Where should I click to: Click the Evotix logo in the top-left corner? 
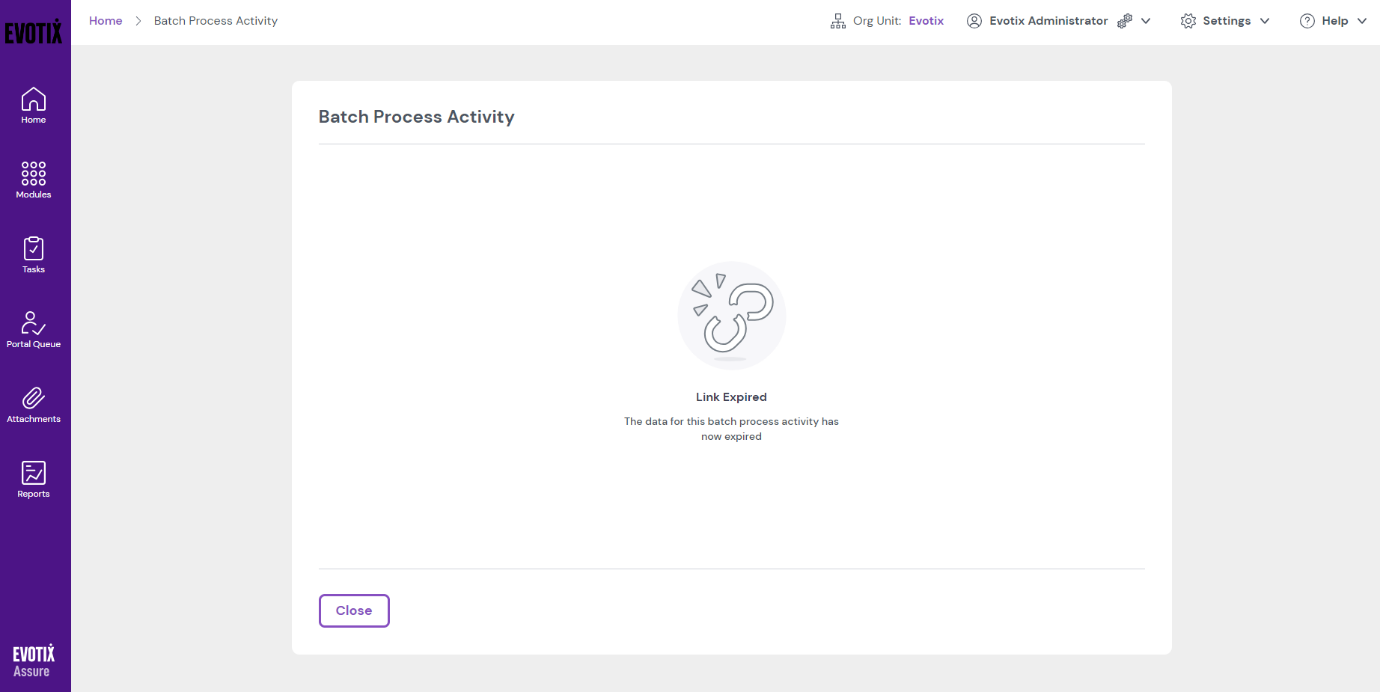click(33, 32)
